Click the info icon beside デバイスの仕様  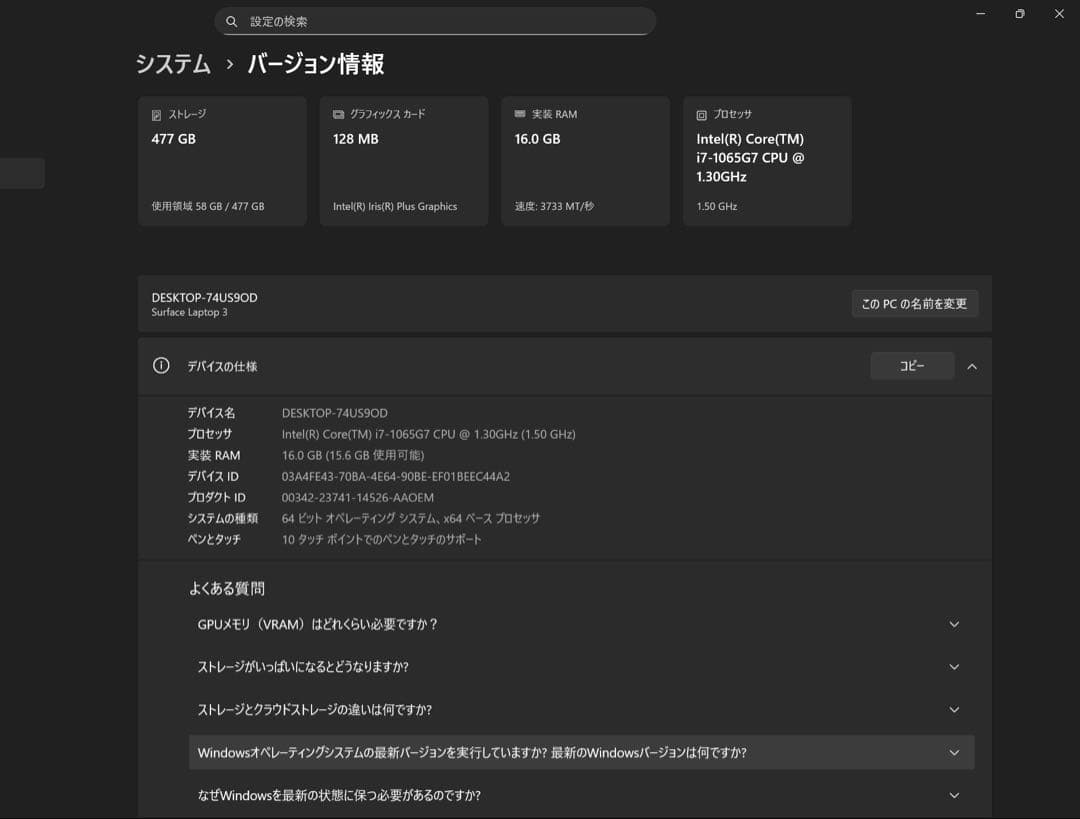[161, 366]
